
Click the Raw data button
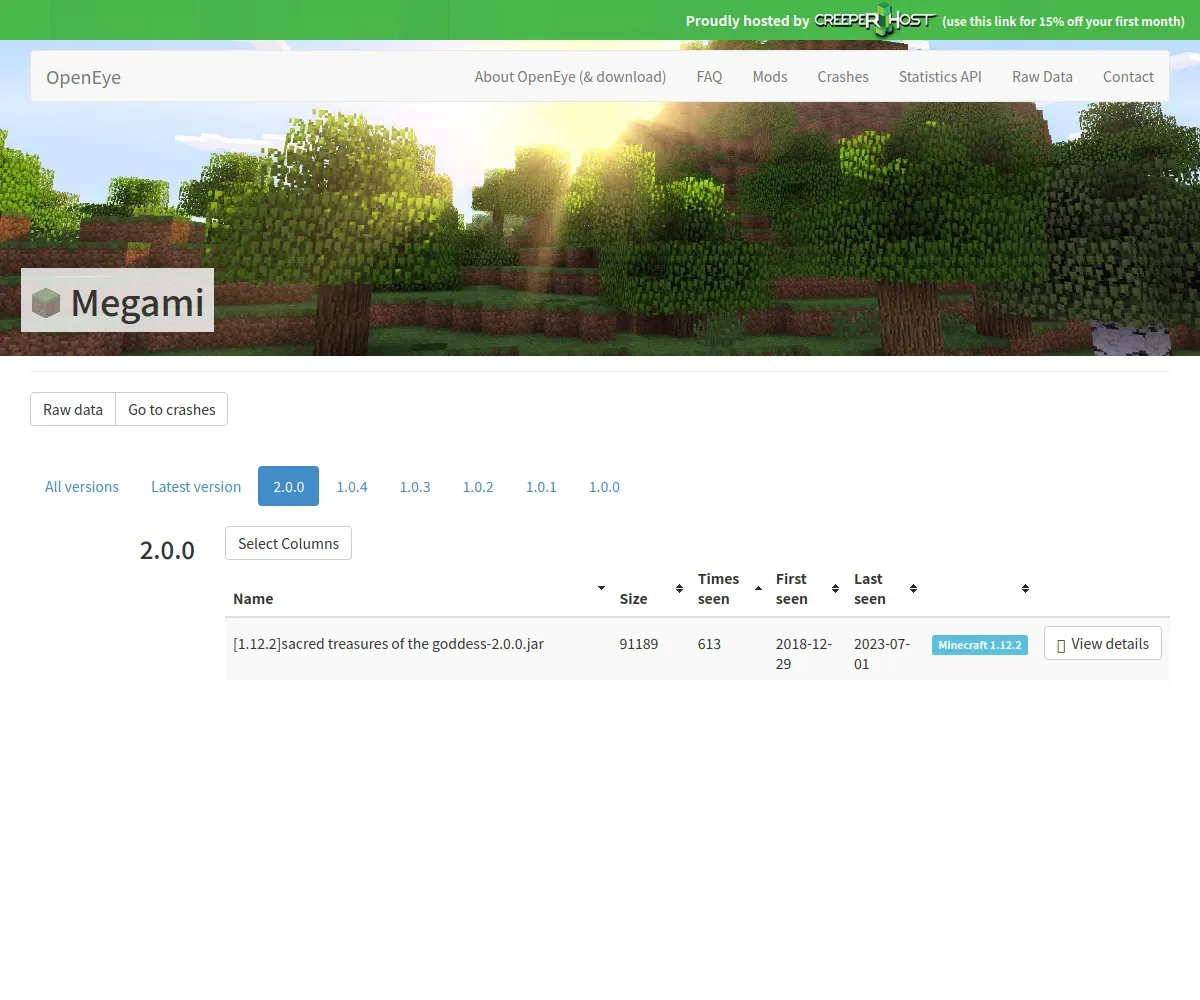73,409
